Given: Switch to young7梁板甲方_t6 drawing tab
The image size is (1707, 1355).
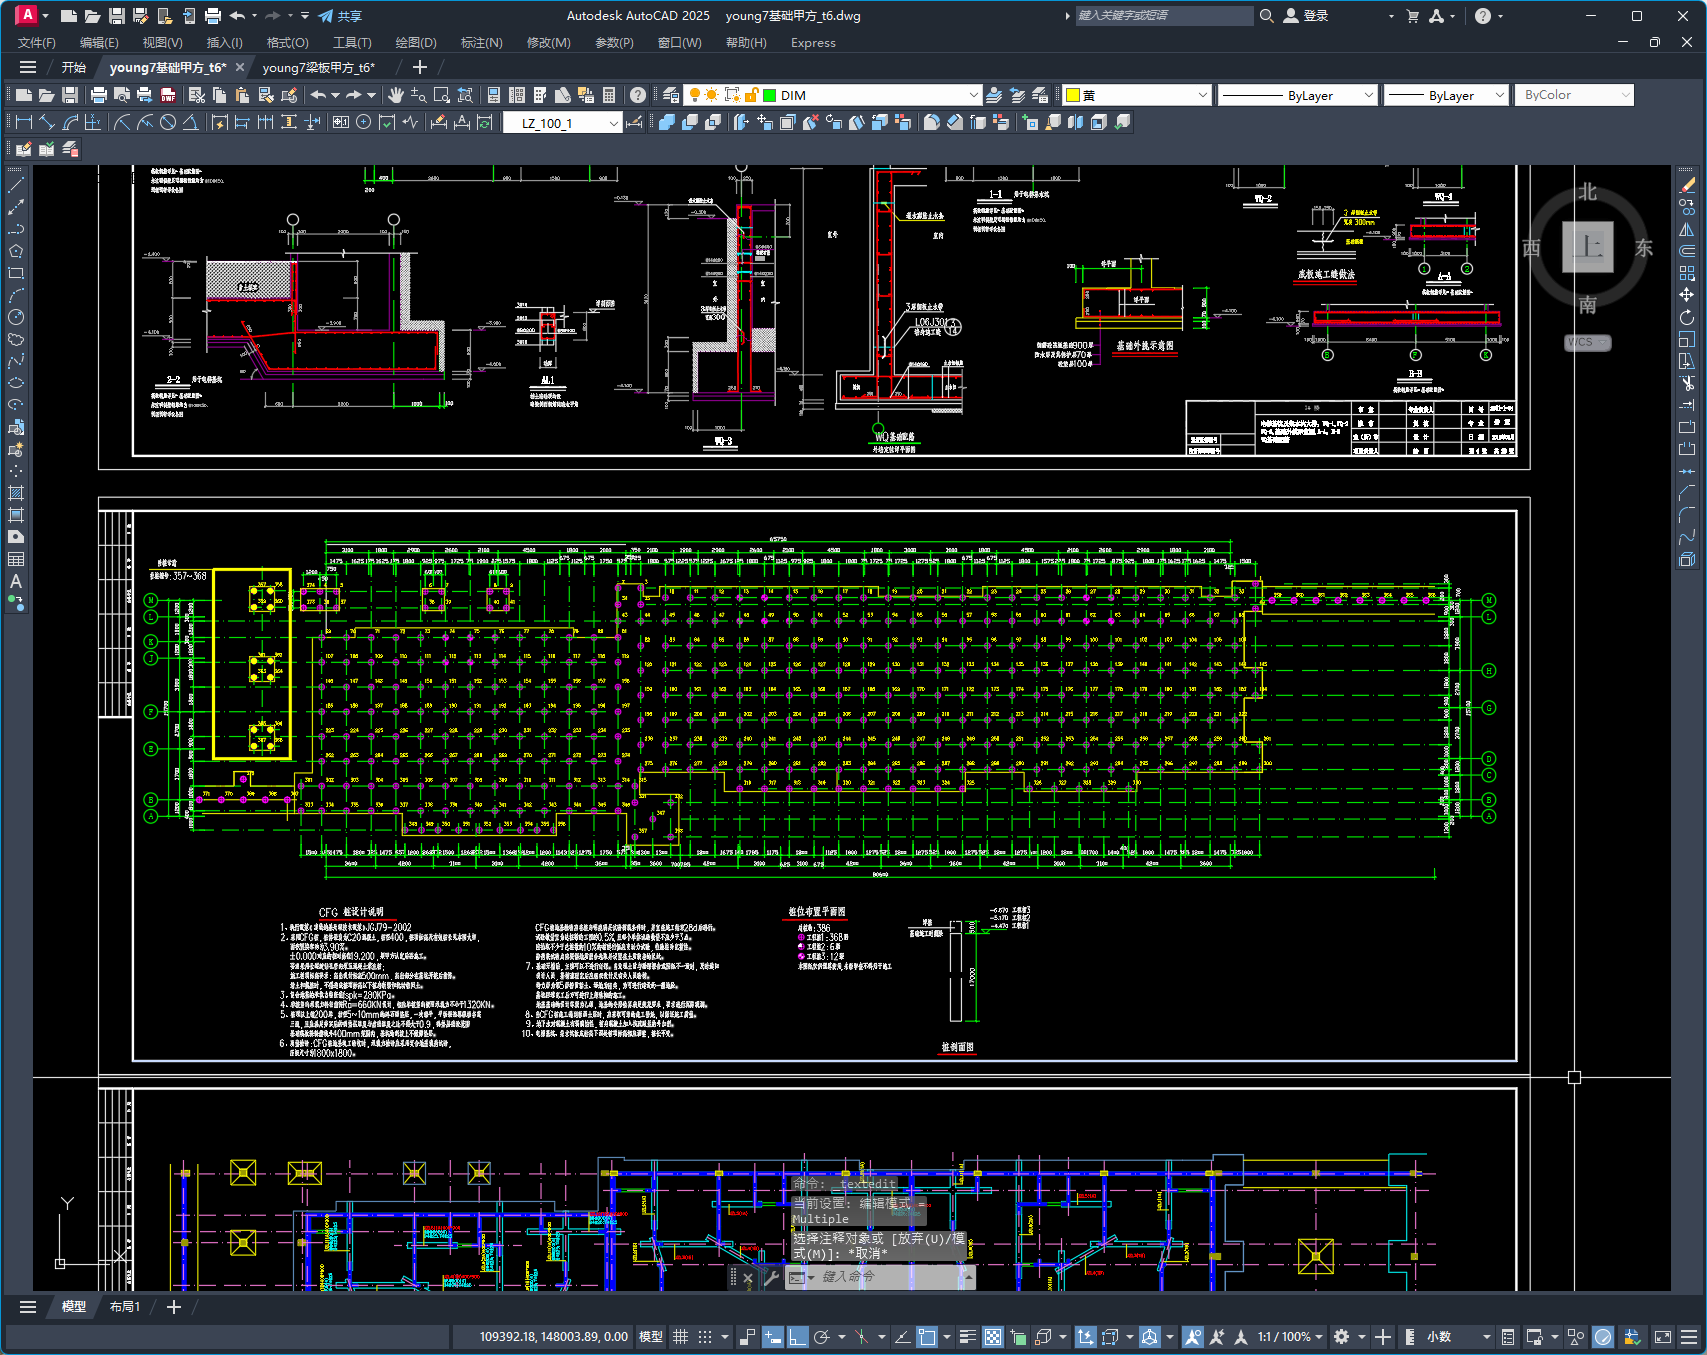Looking at the screenshot, I should [x=318, y=68].
